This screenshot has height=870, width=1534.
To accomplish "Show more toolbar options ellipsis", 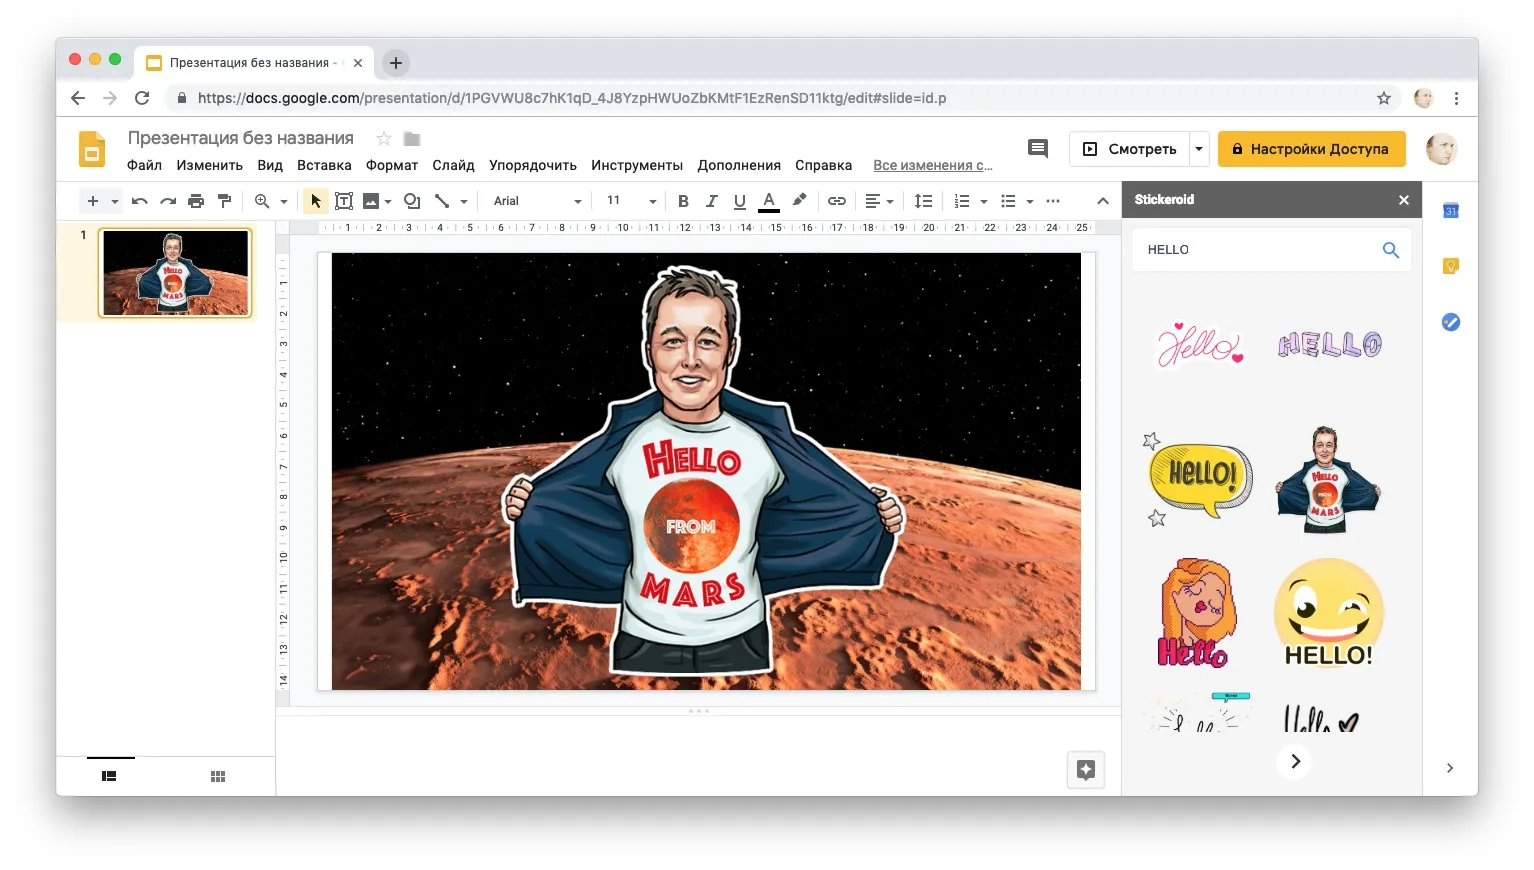I will (x=1053, y=201).
